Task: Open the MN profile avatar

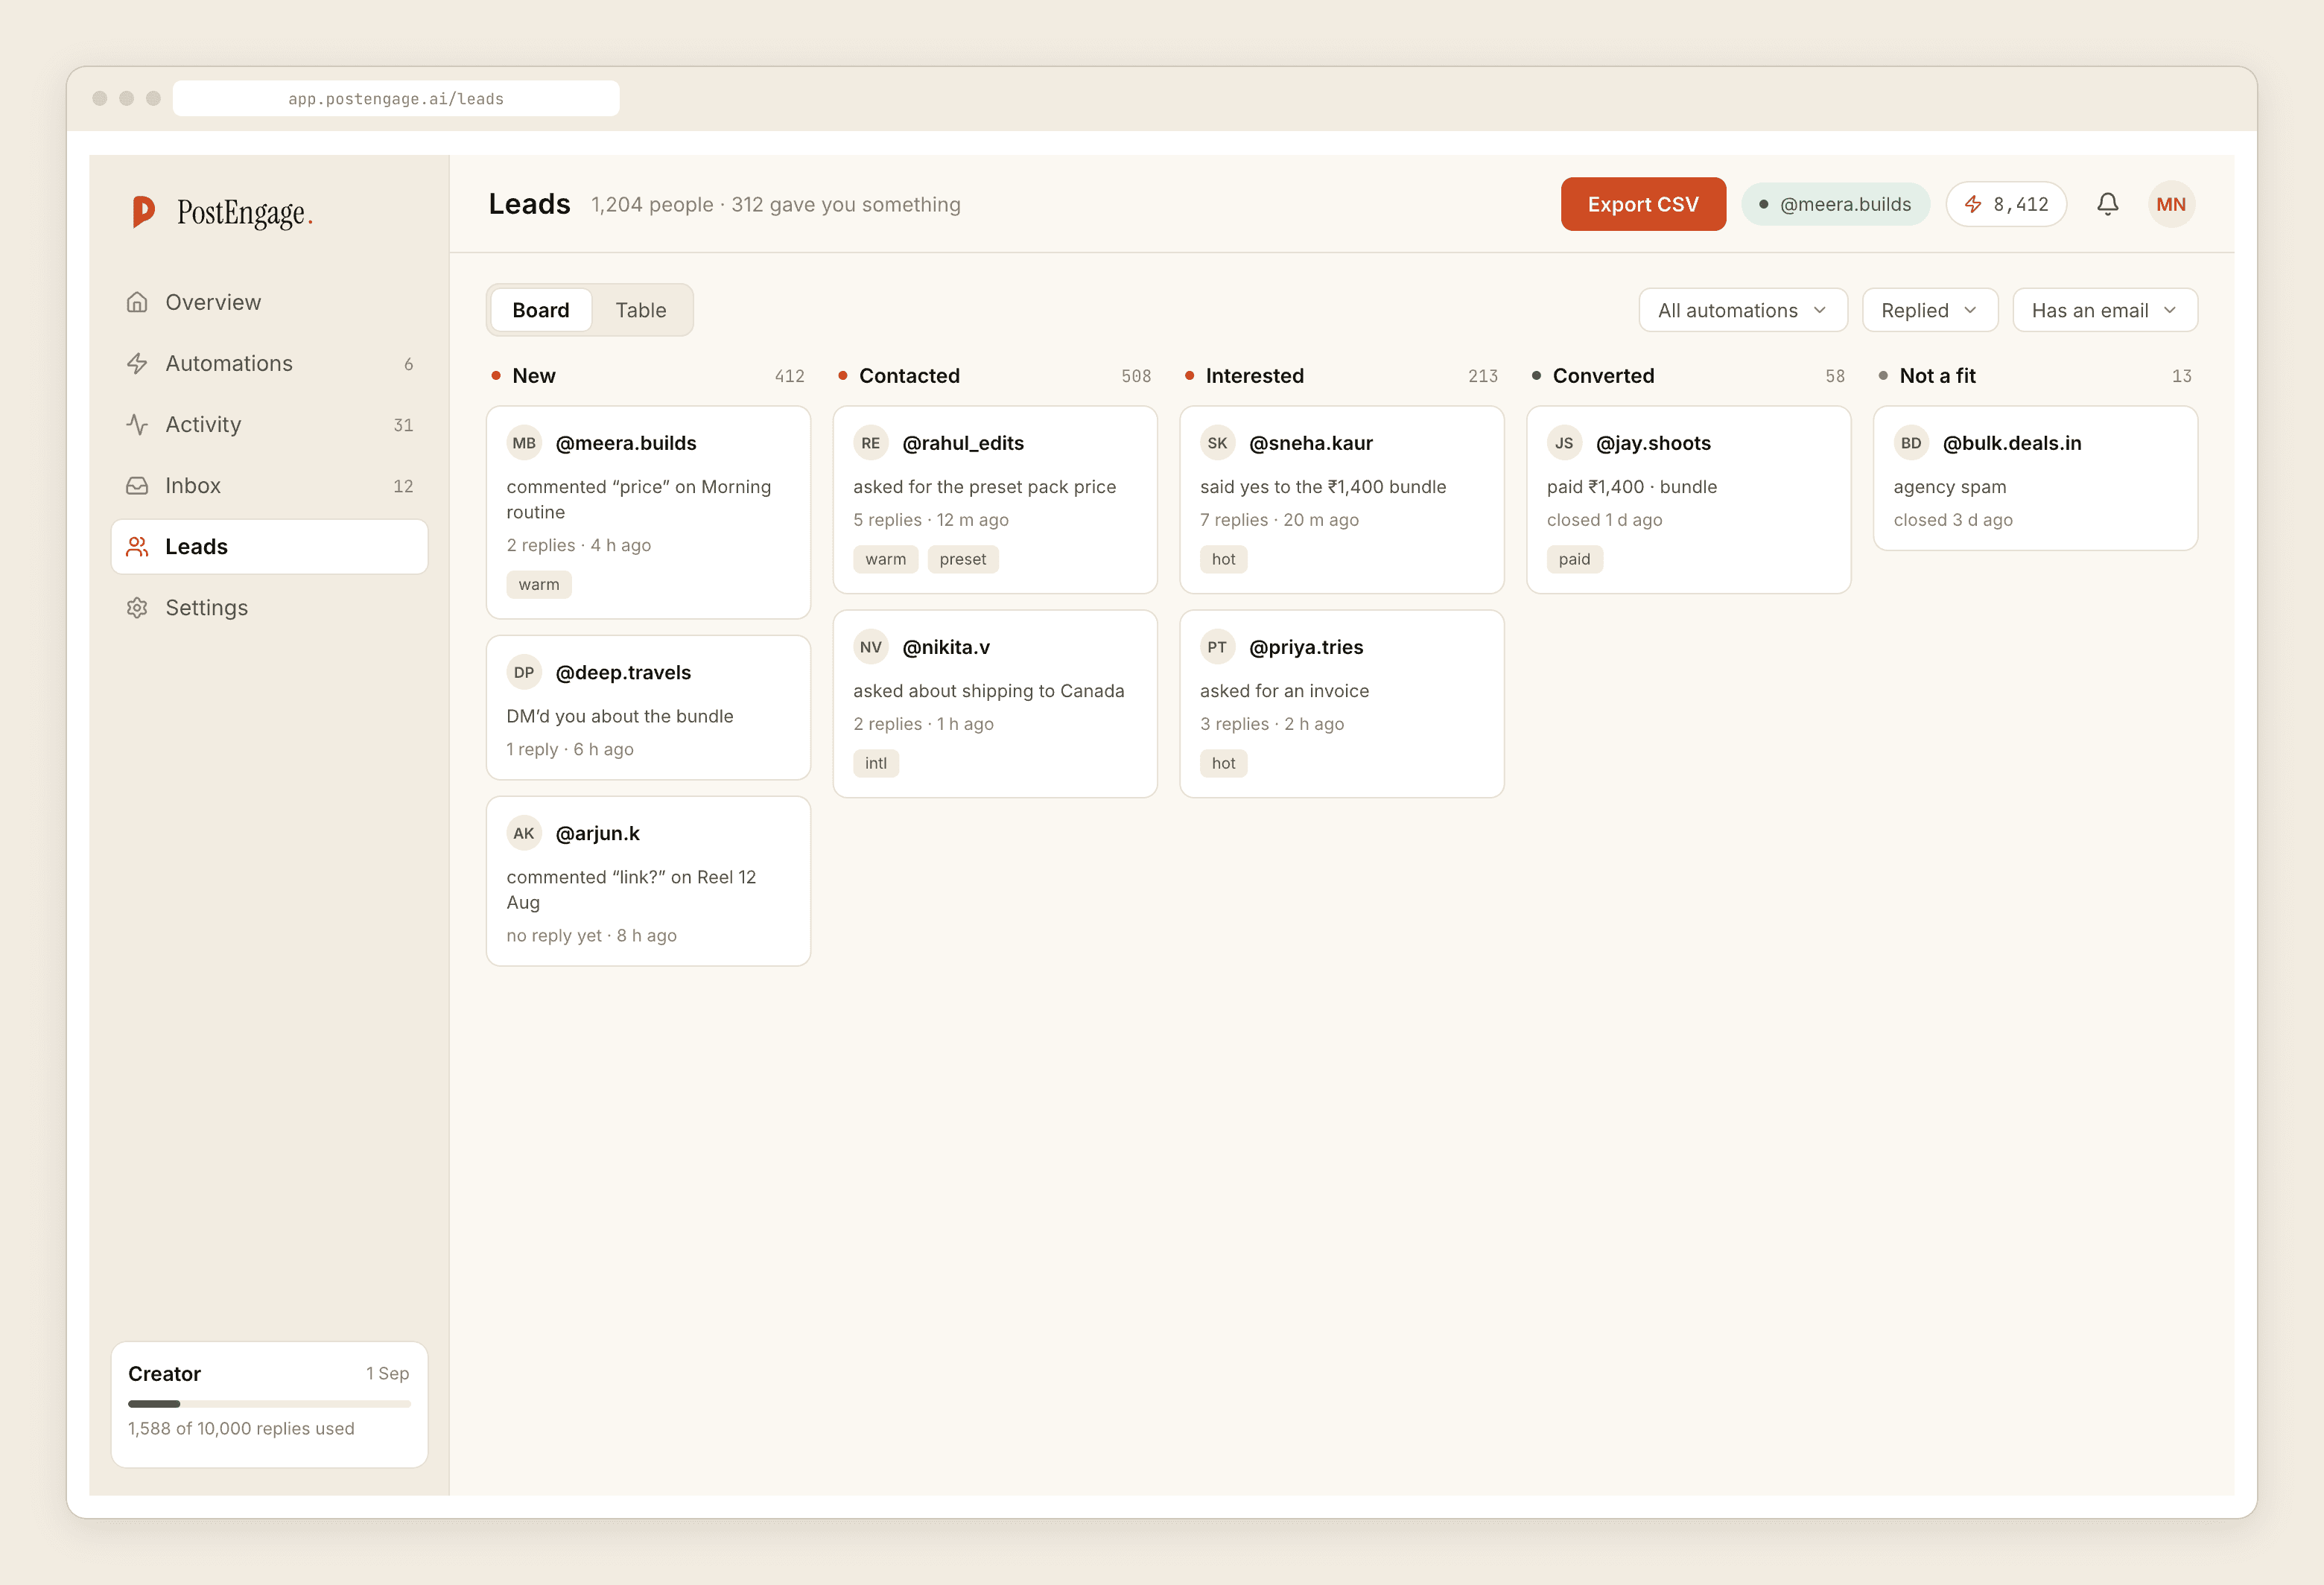Action: tap(2171, 204)
